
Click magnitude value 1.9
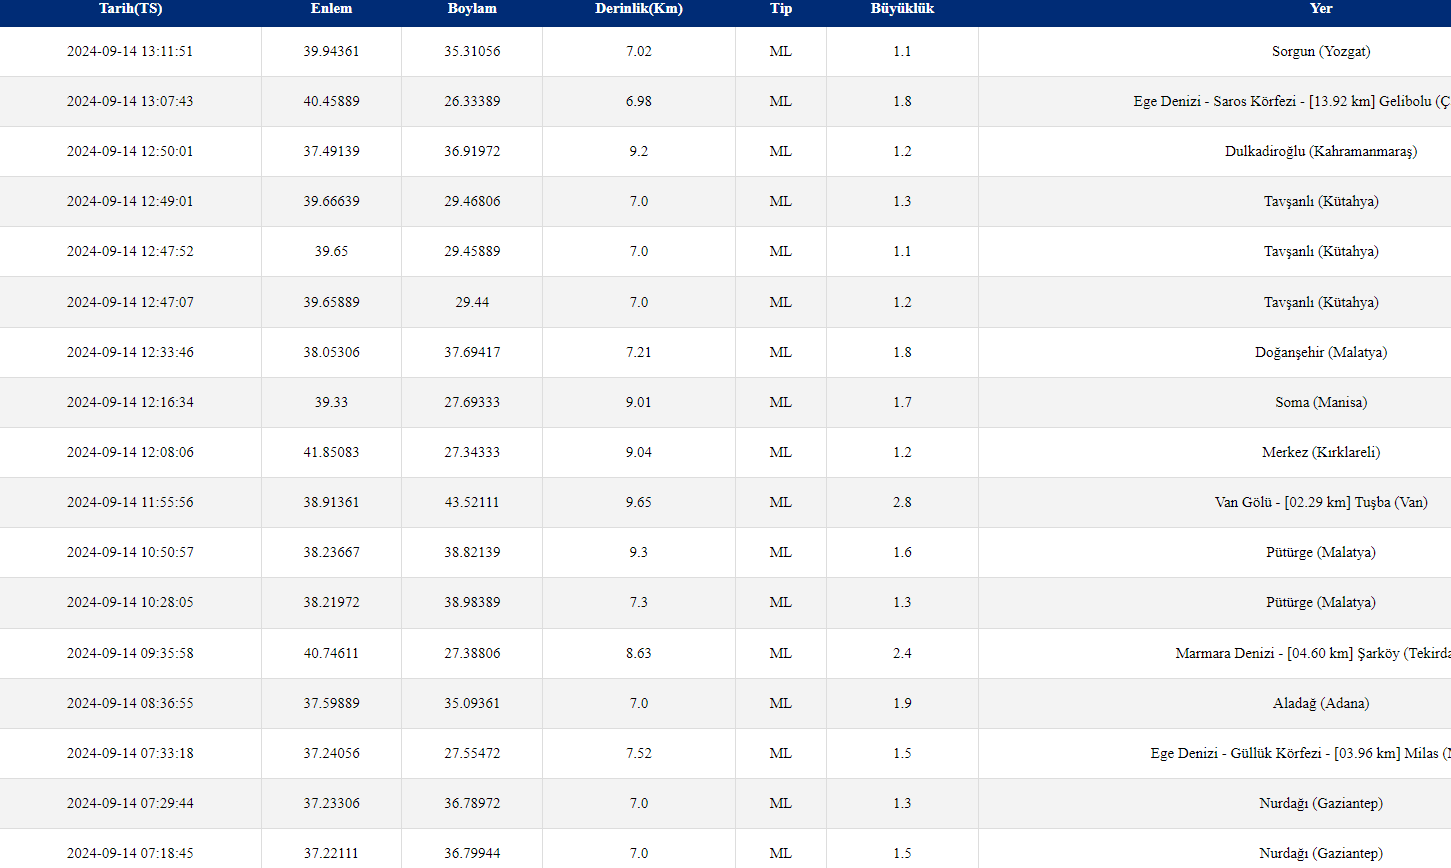902,703
